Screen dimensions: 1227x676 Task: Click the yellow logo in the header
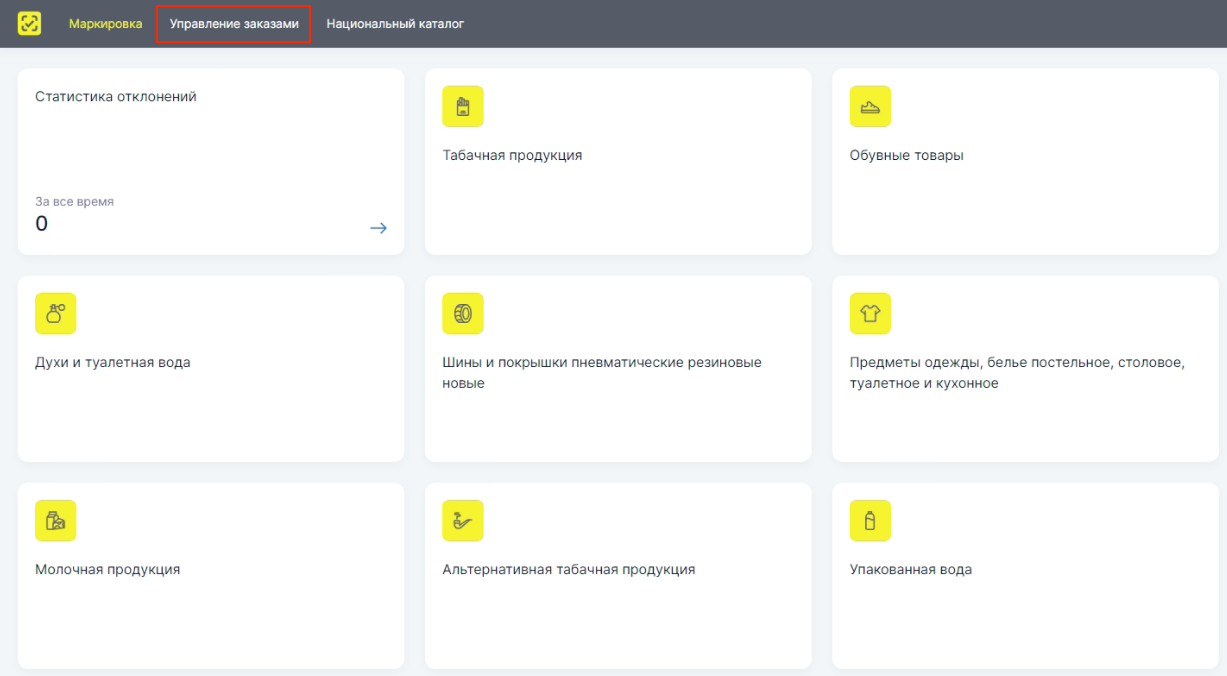(30, 23)
